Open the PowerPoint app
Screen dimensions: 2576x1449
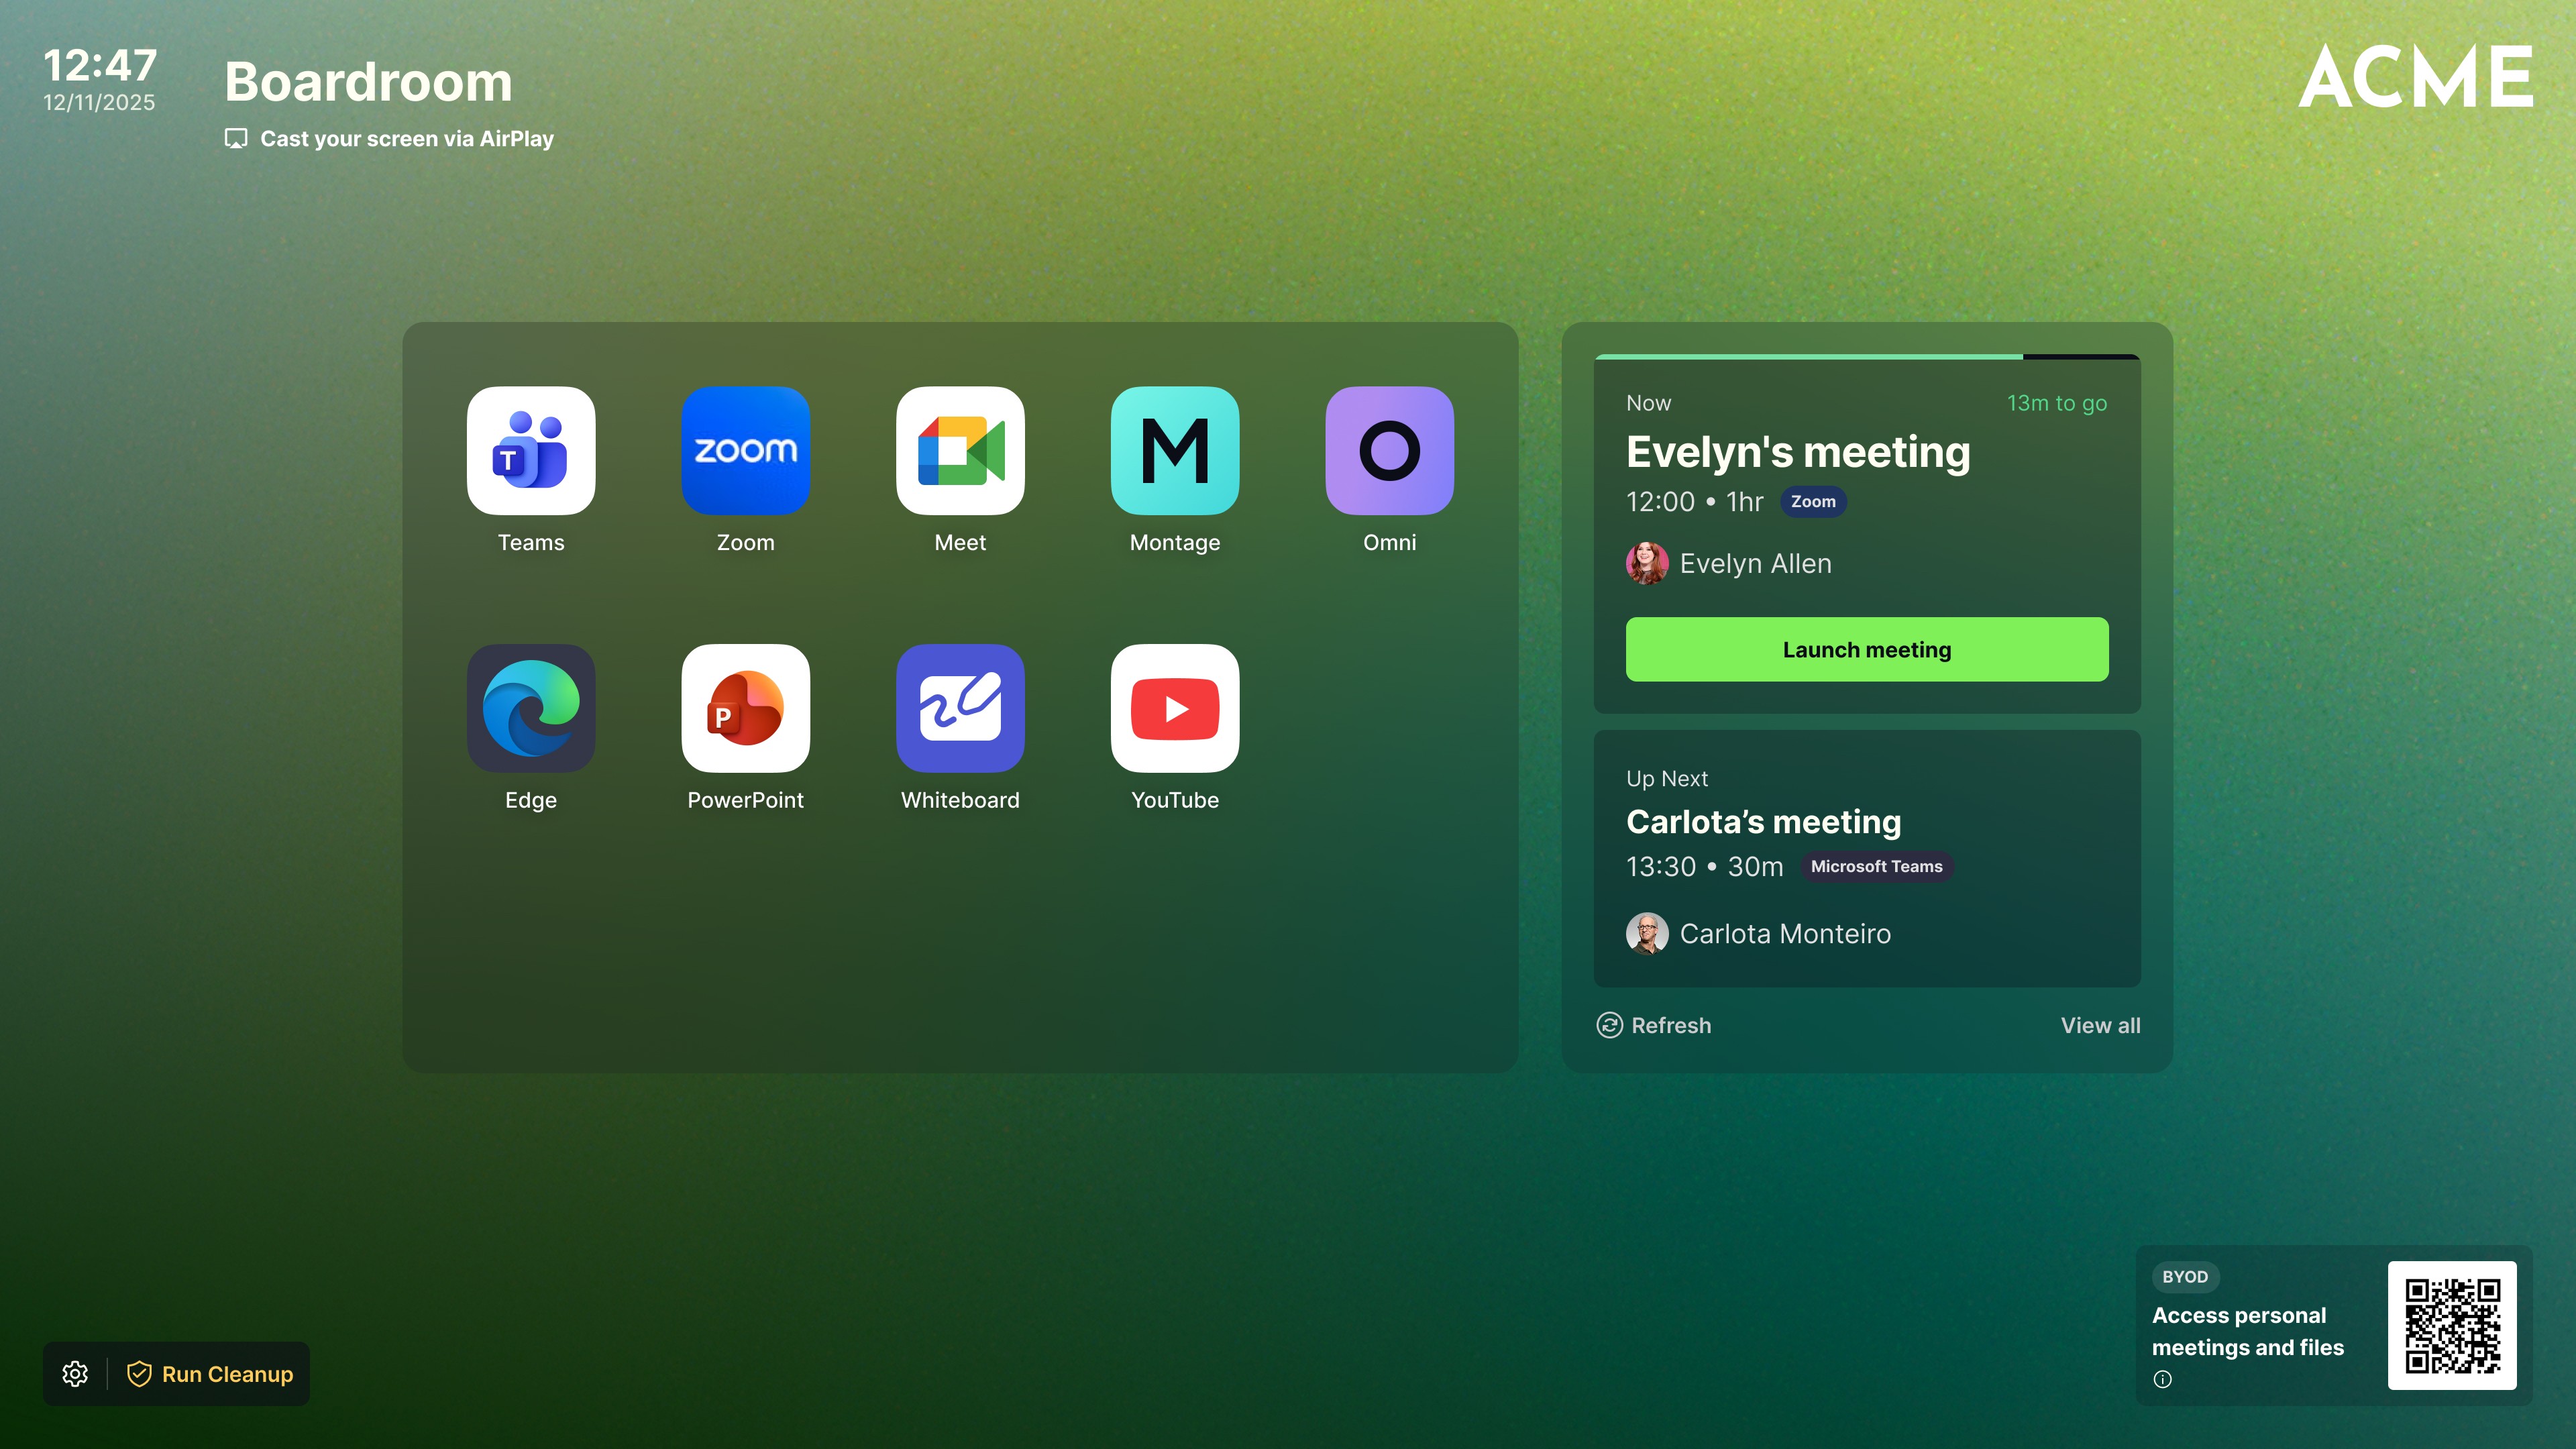pyautogui.click(x=745, y=708)
